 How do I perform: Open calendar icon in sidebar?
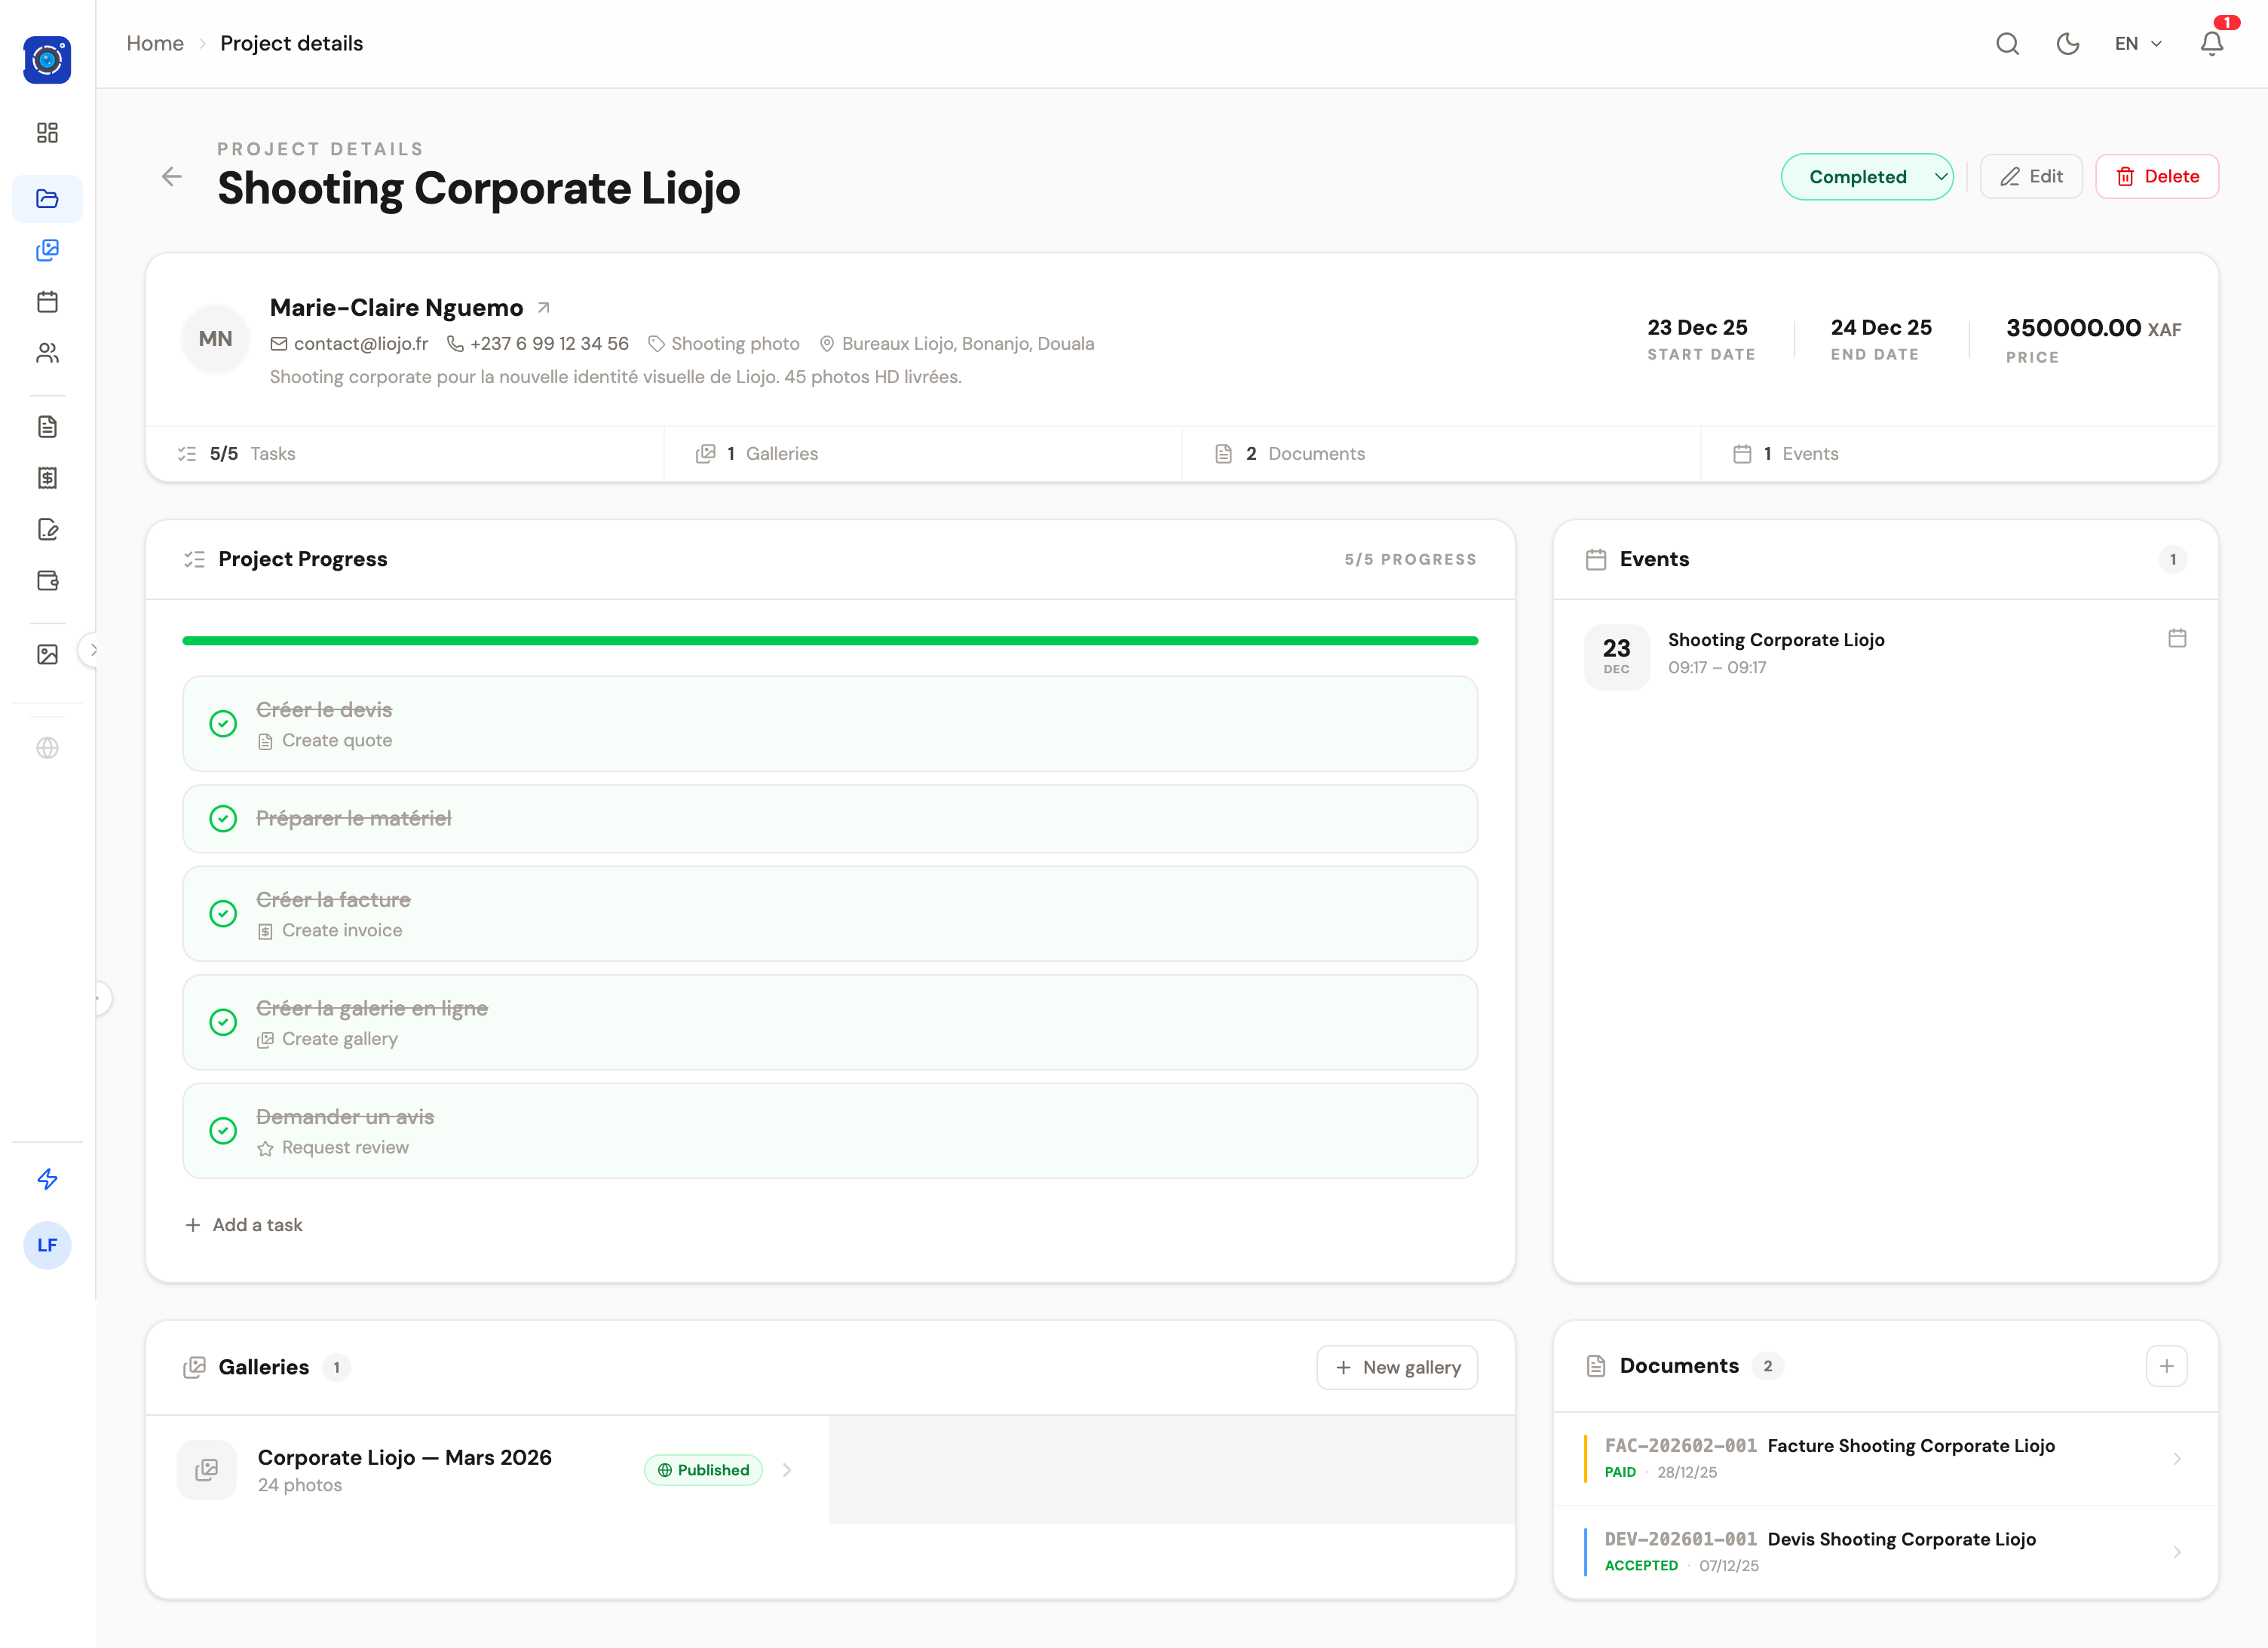click(47, 301)
